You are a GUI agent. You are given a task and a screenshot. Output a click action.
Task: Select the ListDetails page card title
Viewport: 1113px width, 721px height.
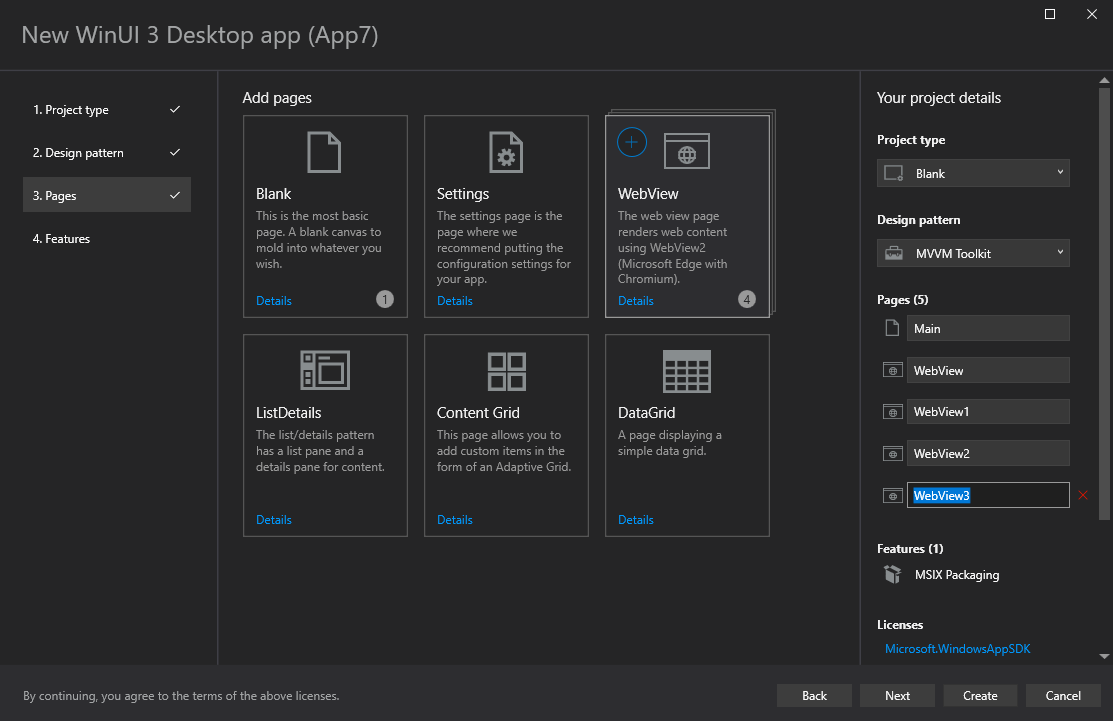pyautogui.click(x=288, y=412)
